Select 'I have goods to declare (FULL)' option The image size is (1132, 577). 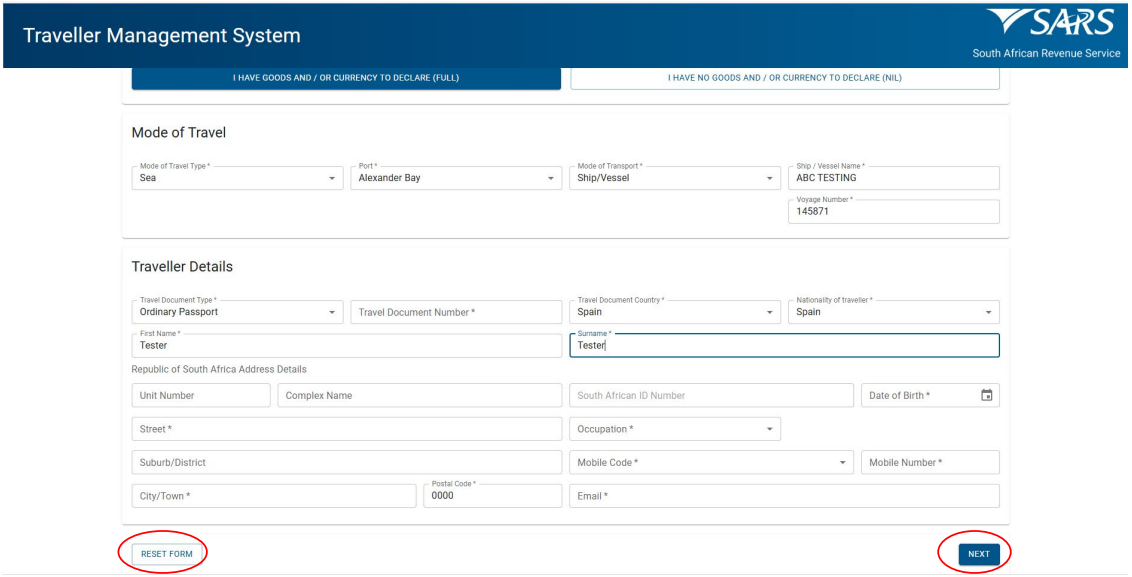click(346, 78)
